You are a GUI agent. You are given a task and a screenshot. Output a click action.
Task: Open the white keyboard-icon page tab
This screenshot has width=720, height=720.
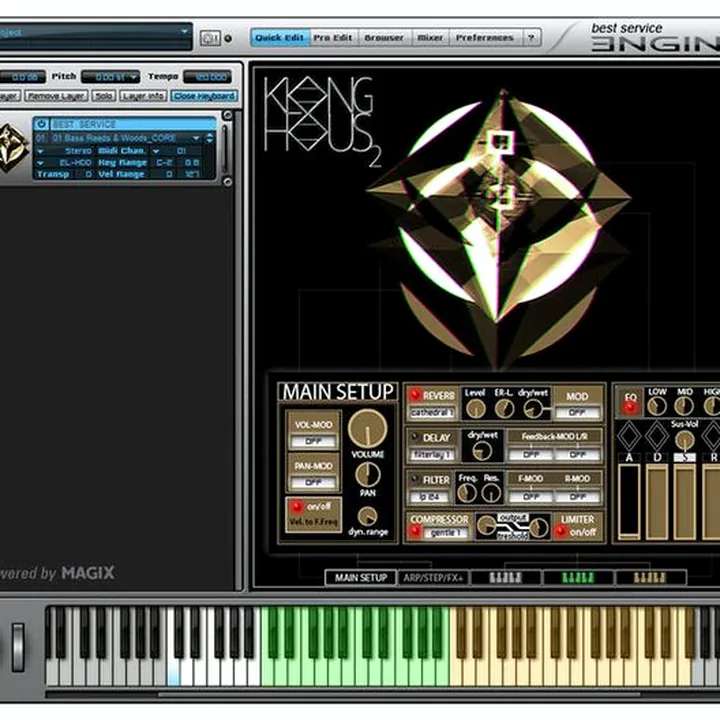(505, 578)
